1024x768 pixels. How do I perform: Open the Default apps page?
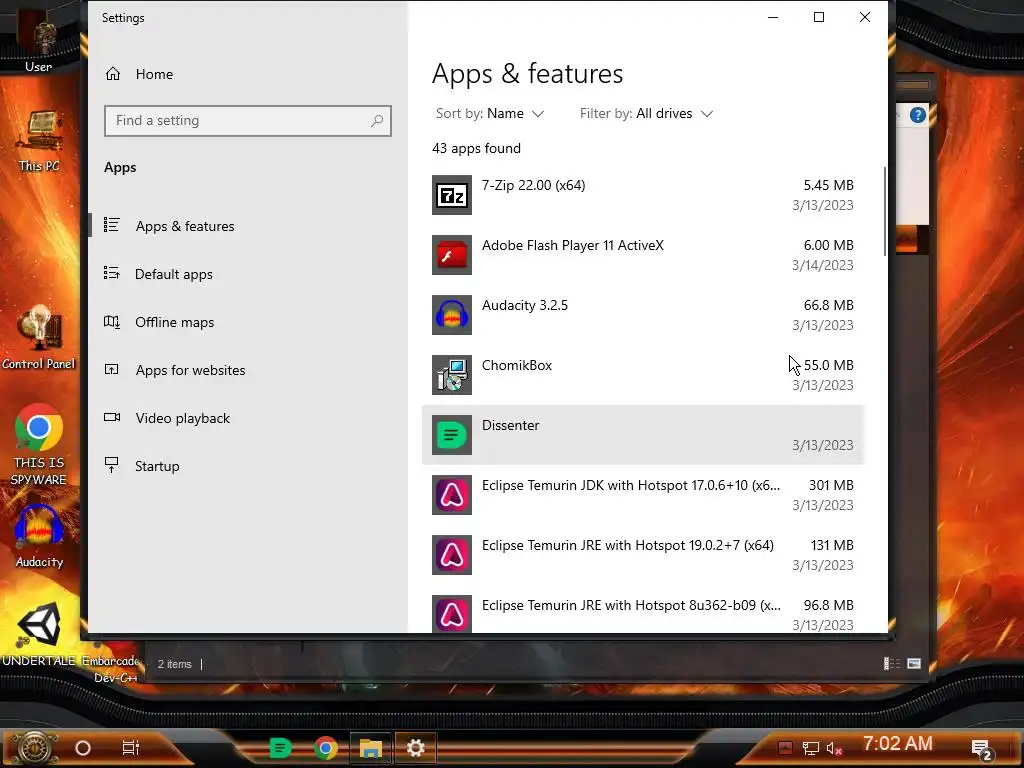click(x=248, y=274)
